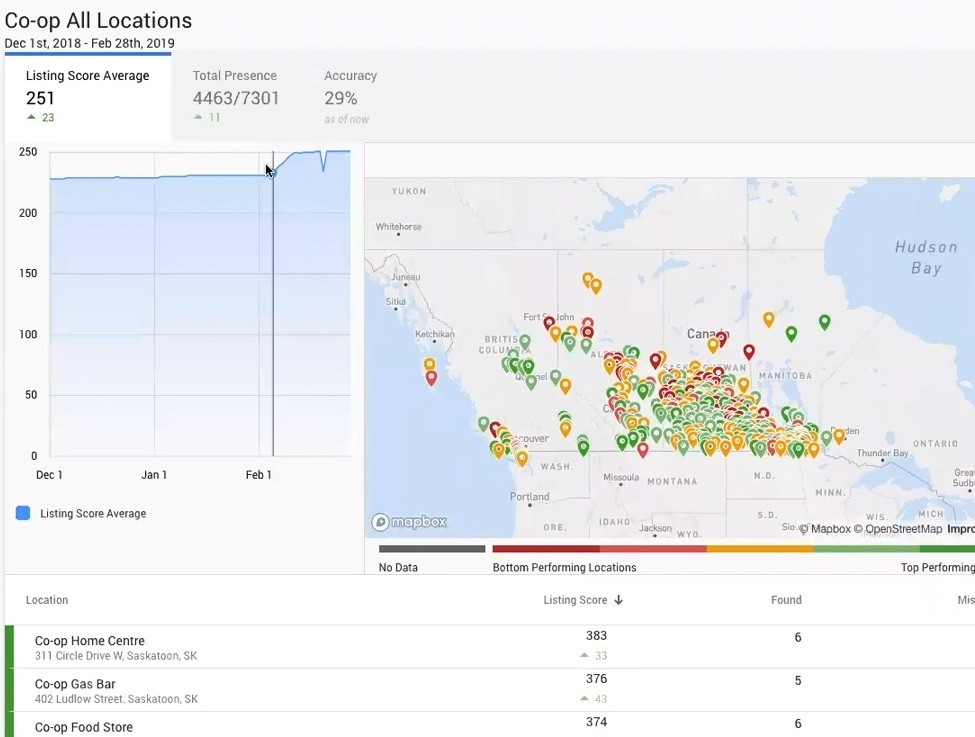
Task: Sort by Listing Score column arrow
Action: (619, 600)
